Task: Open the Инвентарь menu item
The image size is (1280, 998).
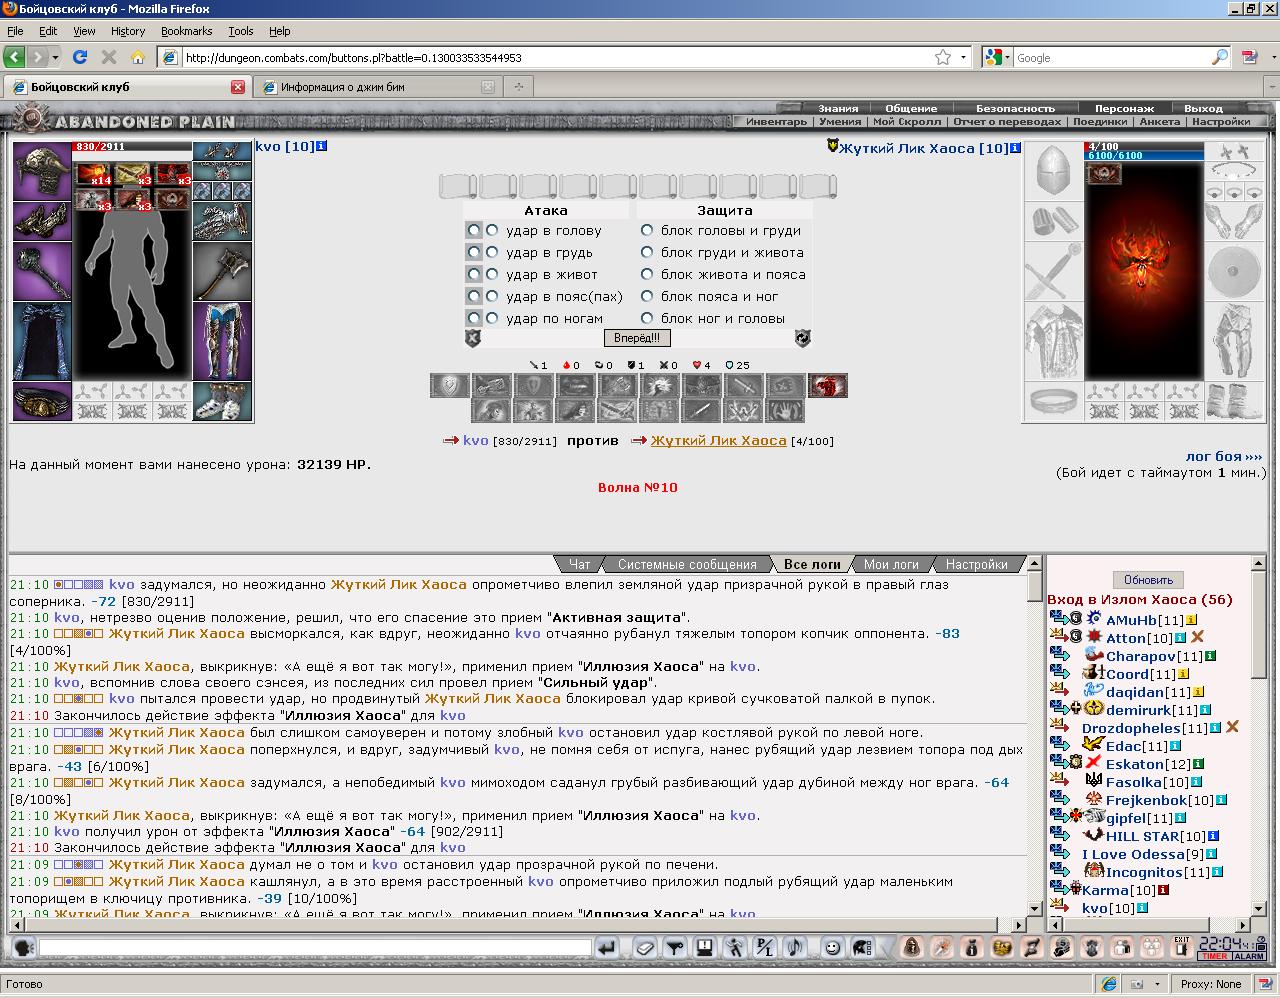Action: tap(776, 121)
